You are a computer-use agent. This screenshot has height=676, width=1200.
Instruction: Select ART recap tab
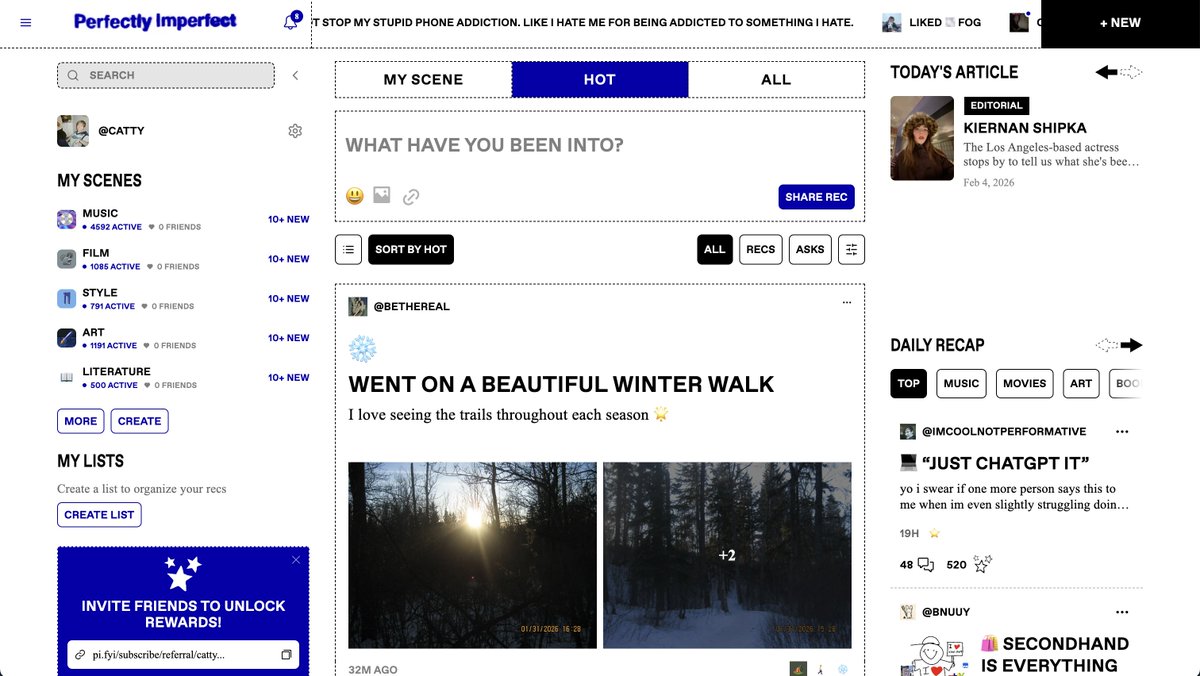click(1081, 383)
